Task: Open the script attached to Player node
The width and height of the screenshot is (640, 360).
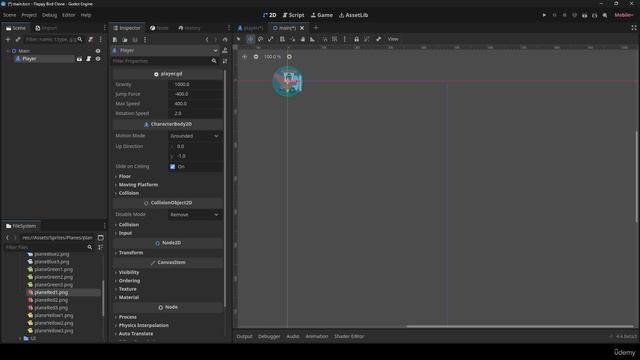Action: [x=89, y=59]
